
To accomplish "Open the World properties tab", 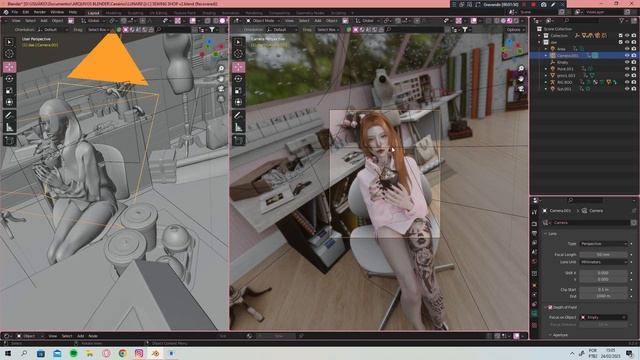I will 534,263.
